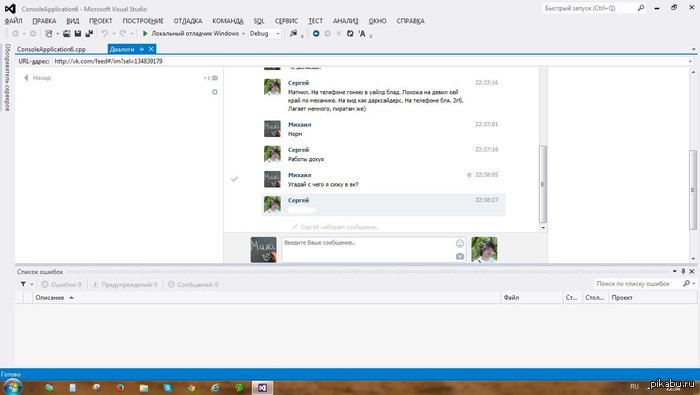Image resolution: width=700 pixels, height=395 pixels.
Task: Expand the New Project icon dropdown arrow
Action: pos(57,33)
